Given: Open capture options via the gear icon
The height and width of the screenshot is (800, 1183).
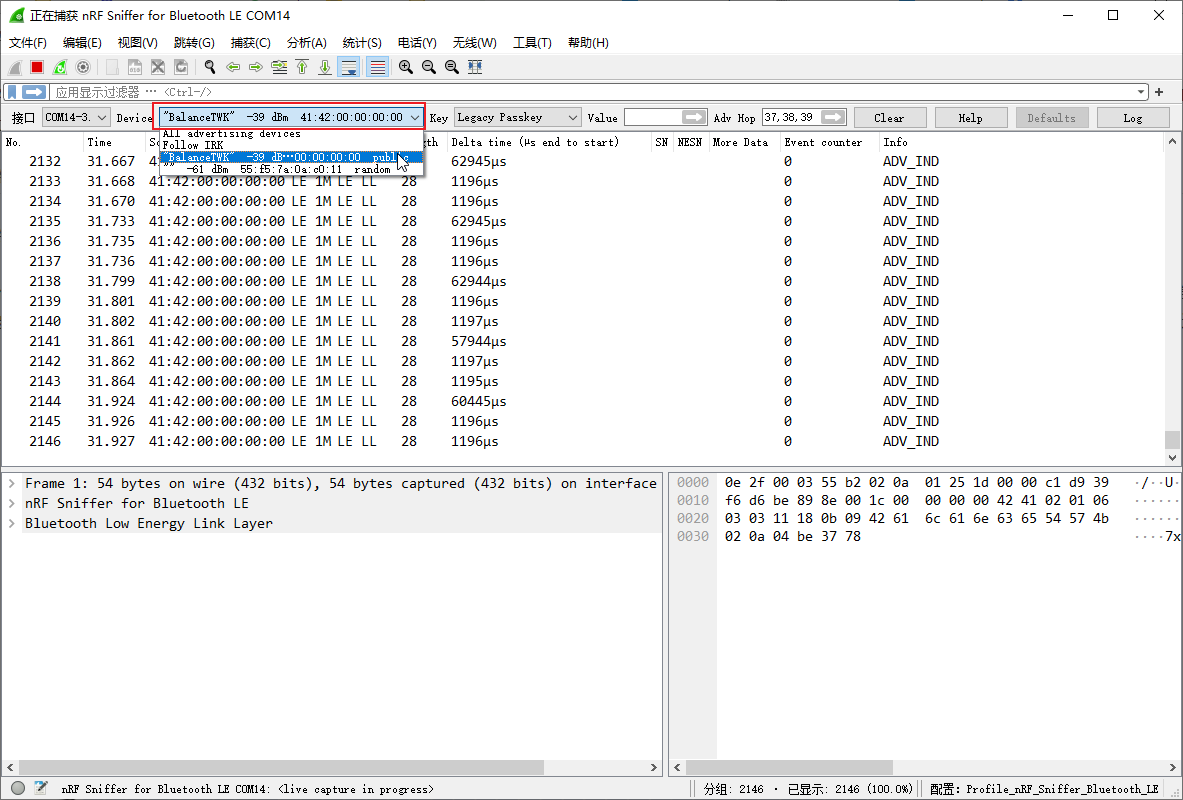Looking at the screenshot, I should tap(84, 66).
